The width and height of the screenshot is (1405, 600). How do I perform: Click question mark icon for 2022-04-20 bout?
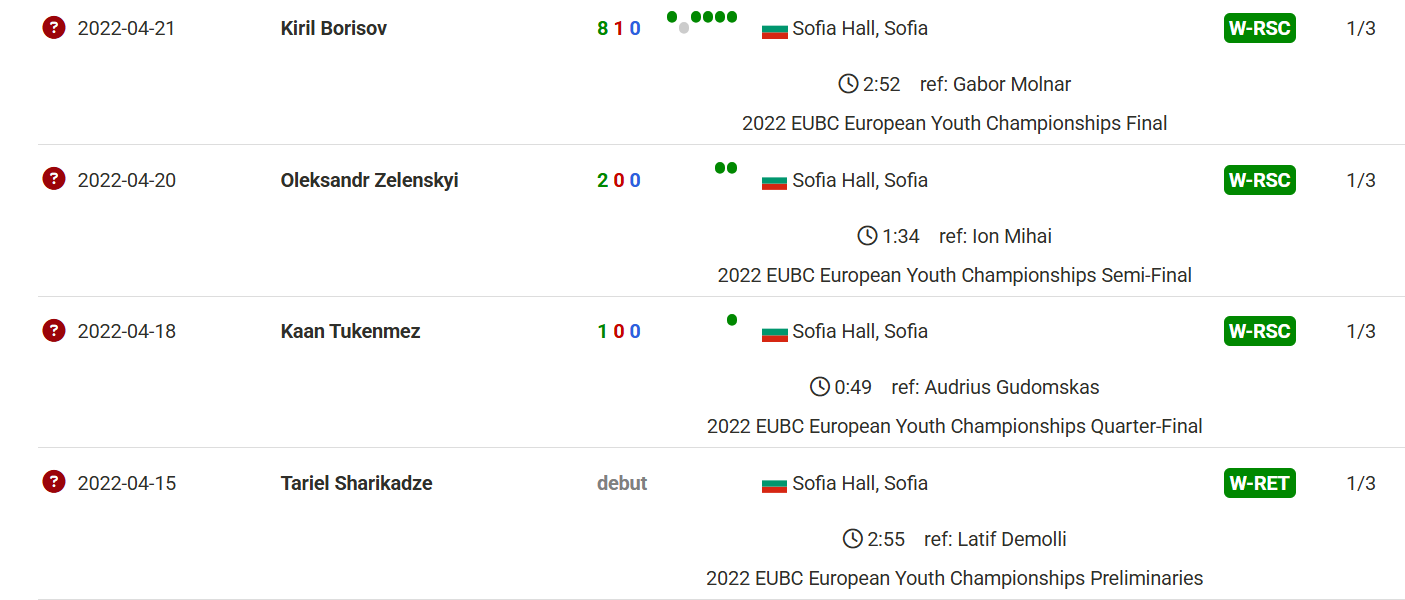pos(54,179)
